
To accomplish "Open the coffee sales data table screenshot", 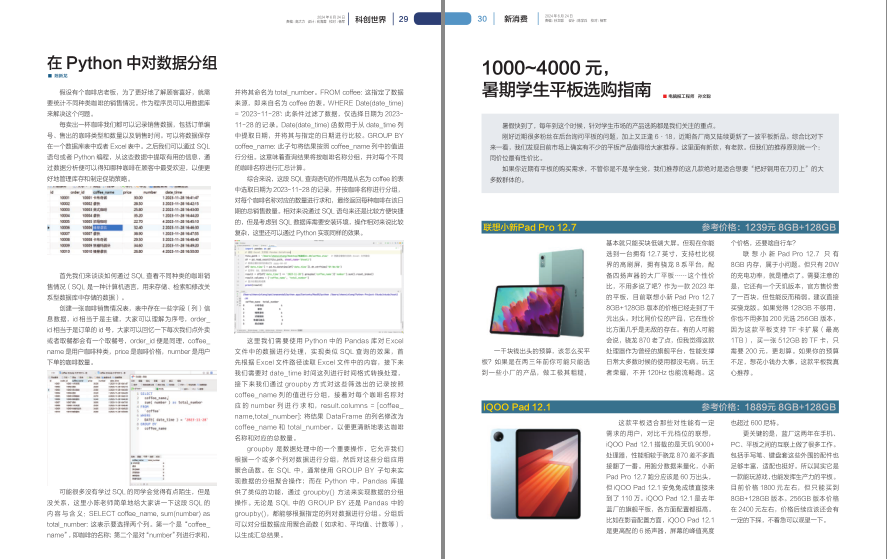I will (129, 221).
